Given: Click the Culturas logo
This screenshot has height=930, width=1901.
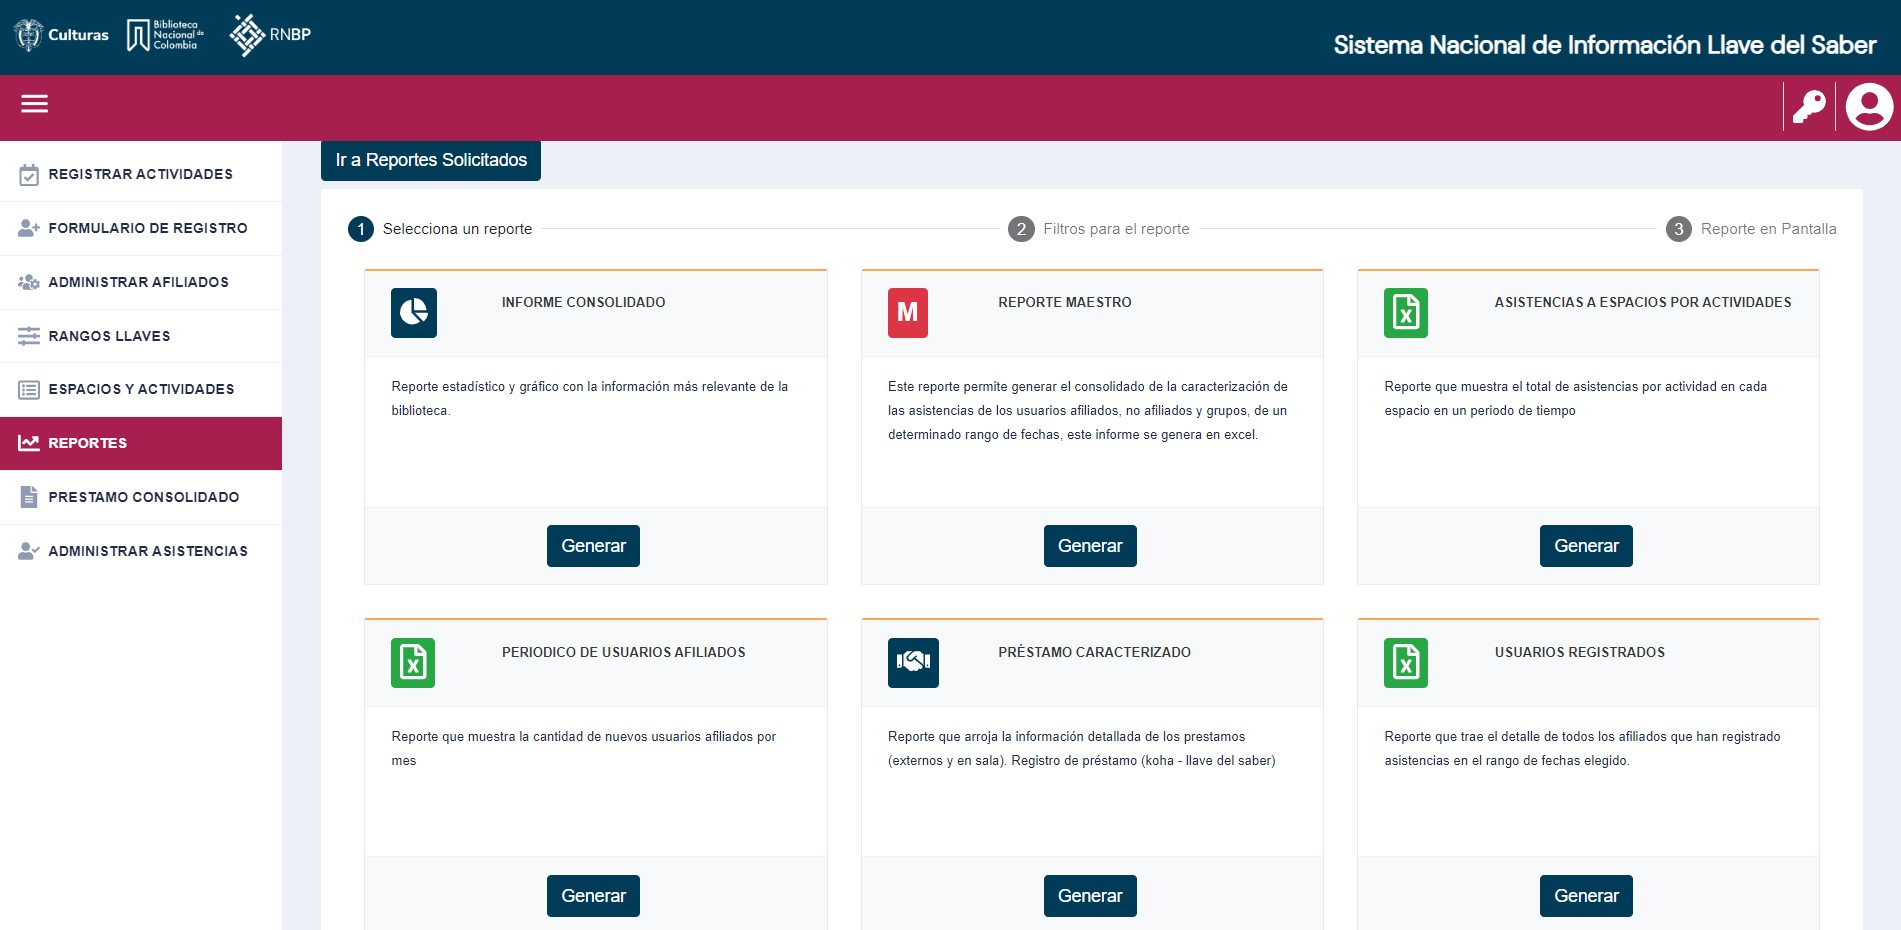Looking at the screenshot, I should 61,35.
